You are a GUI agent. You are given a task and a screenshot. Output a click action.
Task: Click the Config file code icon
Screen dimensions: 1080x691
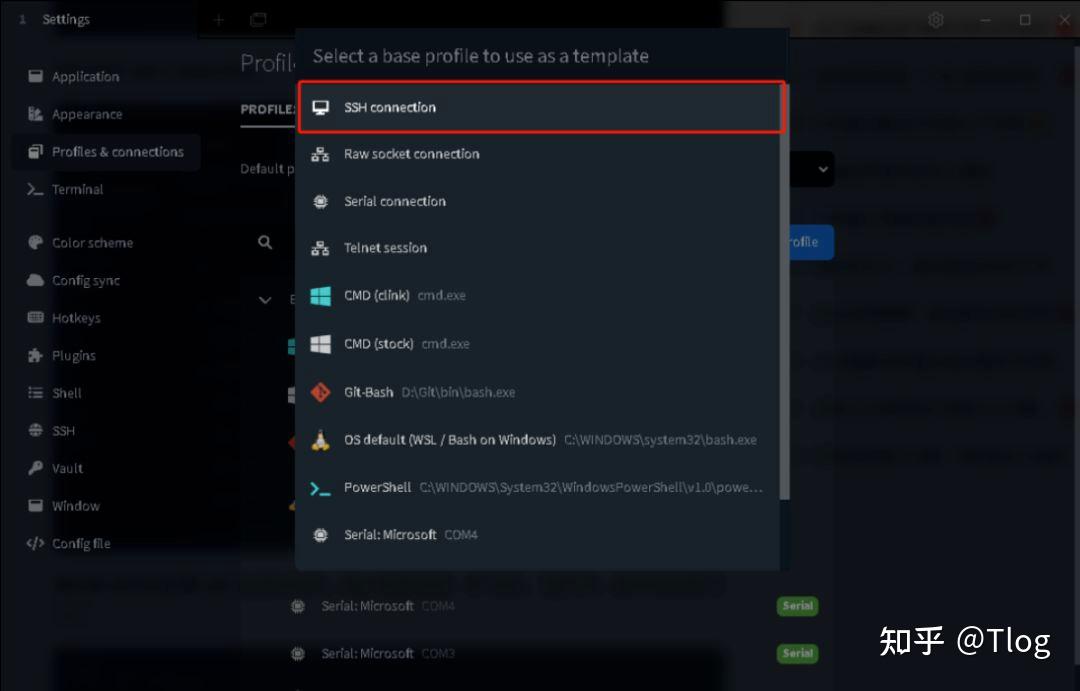tap(35, 543)
